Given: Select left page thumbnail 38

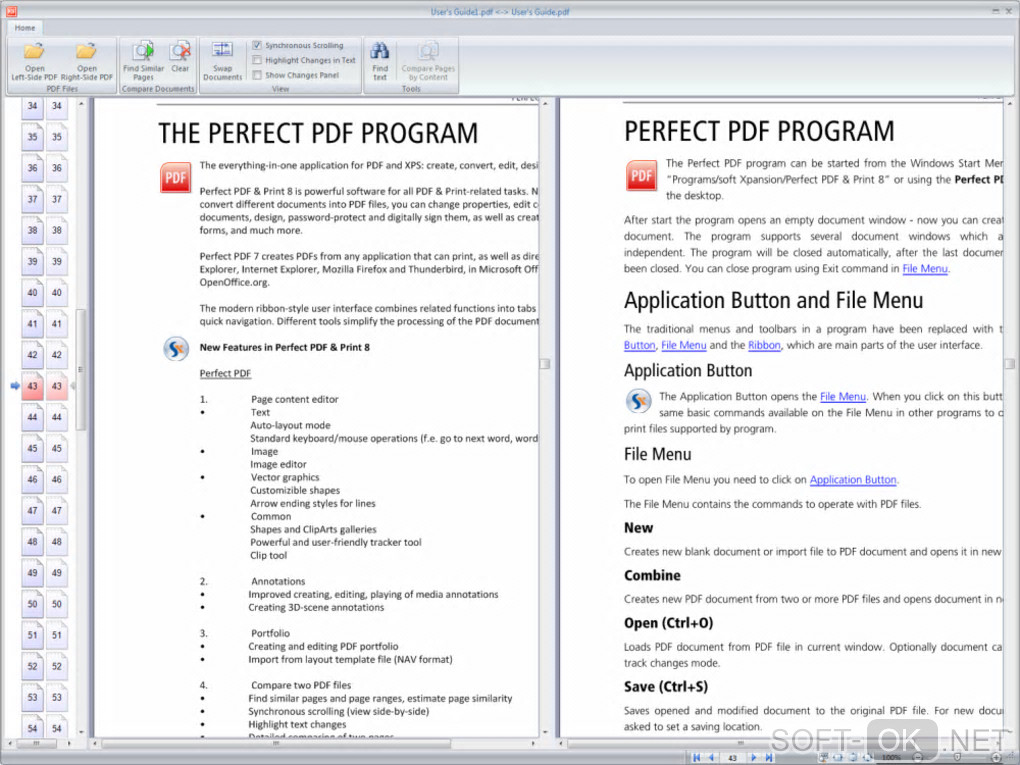Looking at the screenshot, I should pyautogui.click(x=33, y=230).
